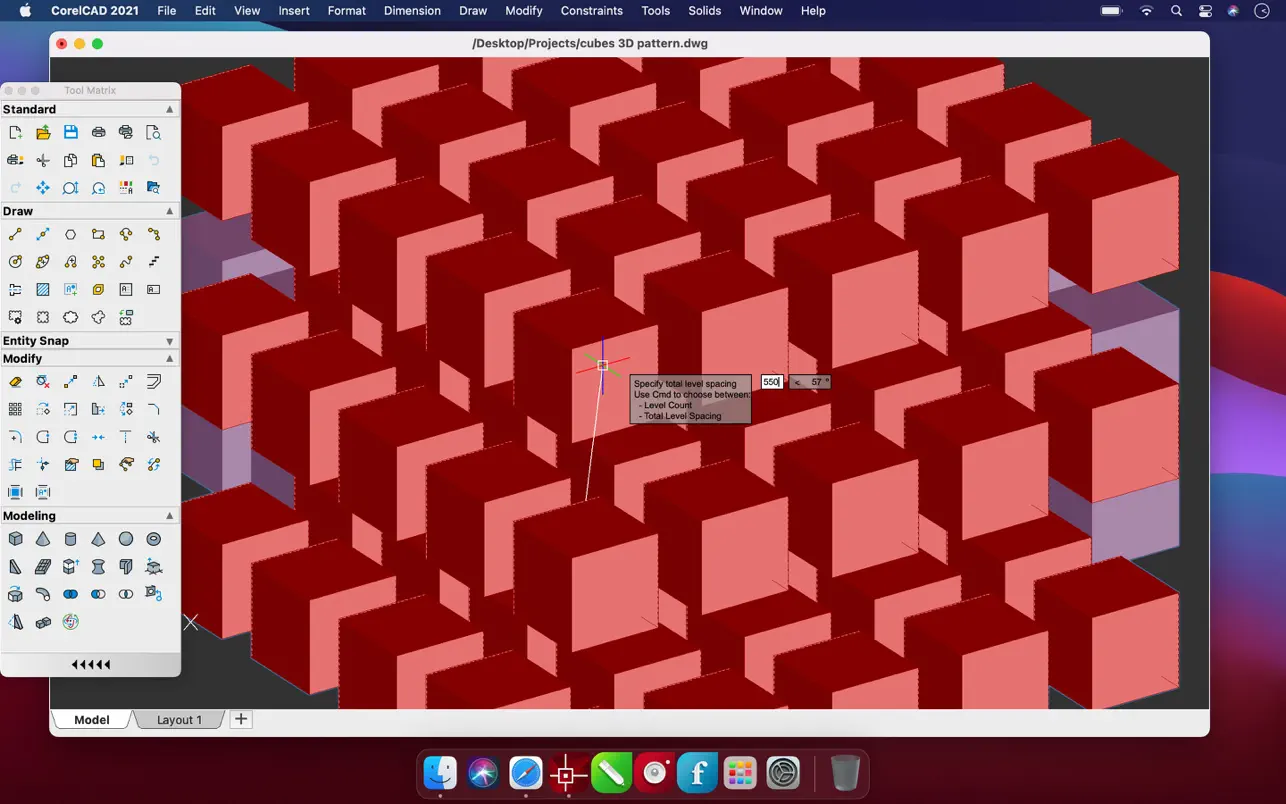Click the Cut scissors icon
The width and height of the screenshot is (1286, 804).
coord(43,160)
